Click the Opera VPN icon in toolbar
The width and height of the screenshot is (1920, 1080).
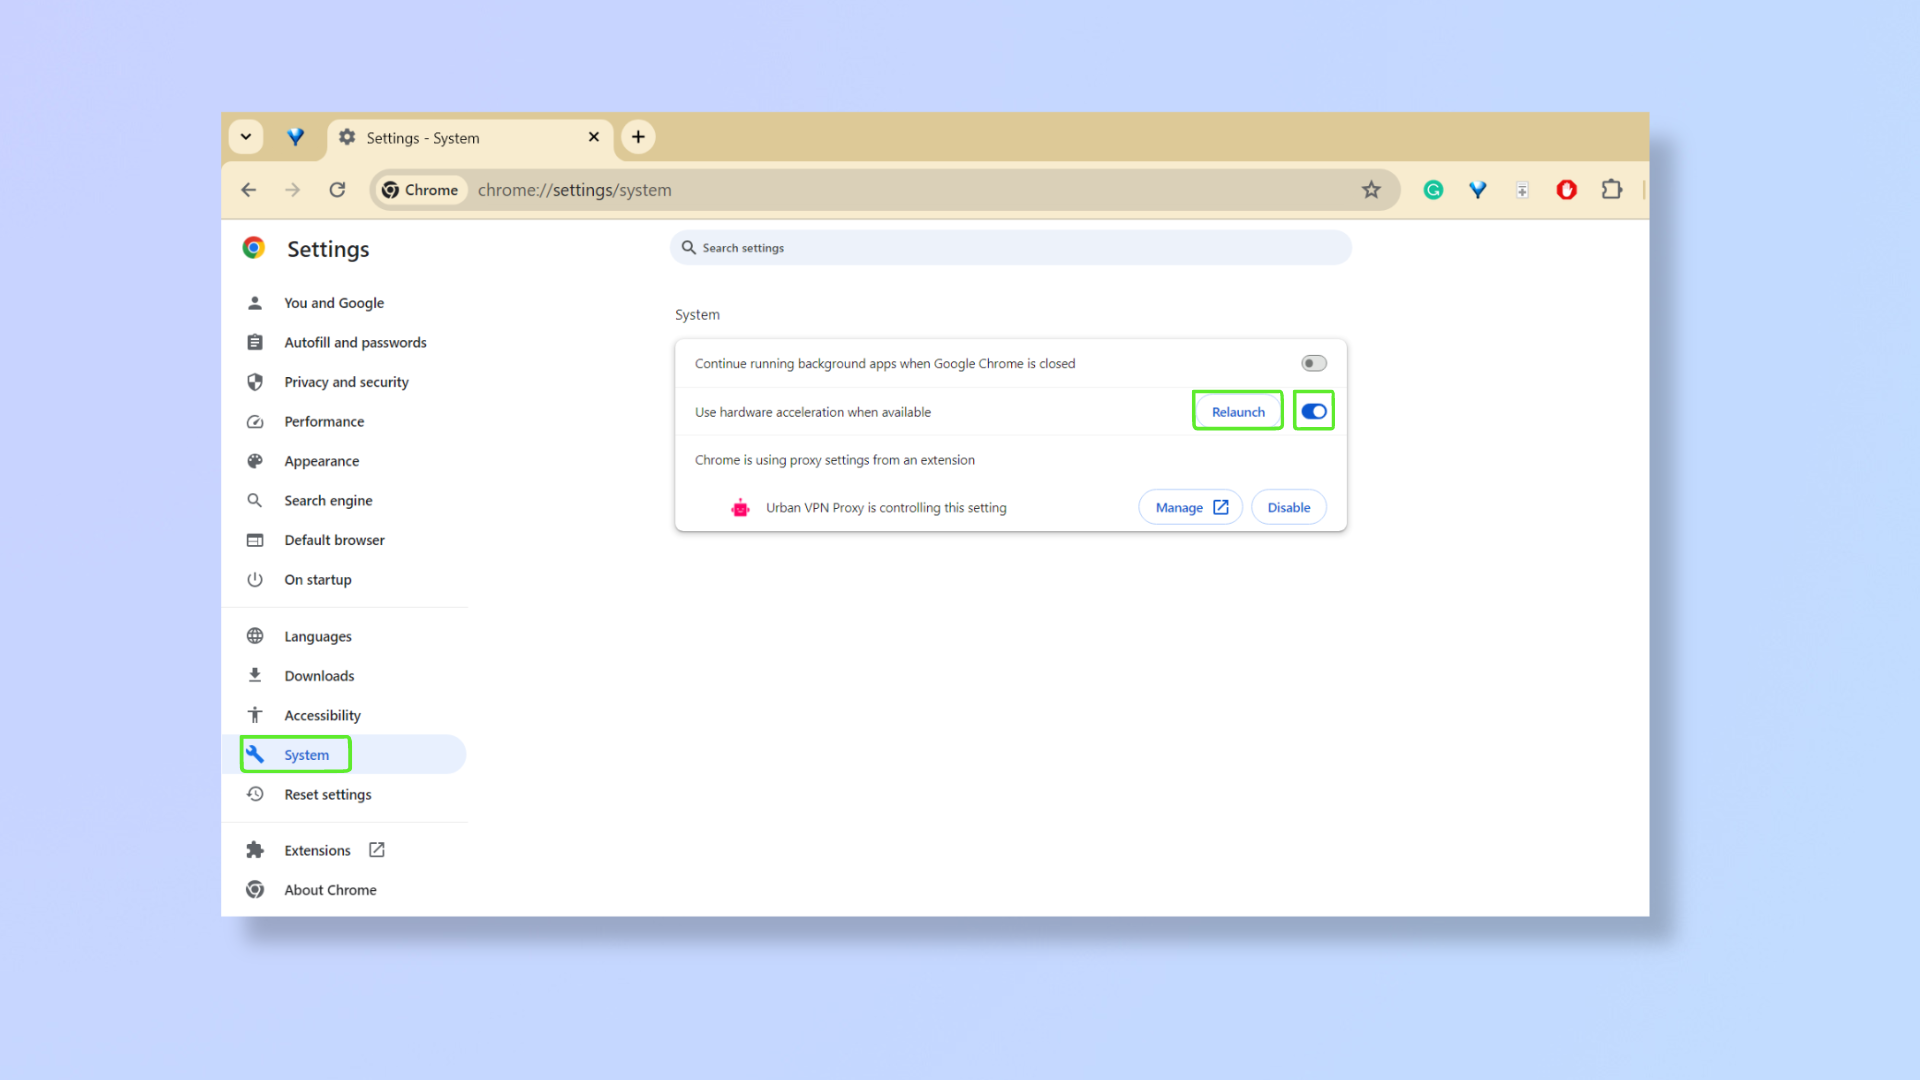point(1567,189)
